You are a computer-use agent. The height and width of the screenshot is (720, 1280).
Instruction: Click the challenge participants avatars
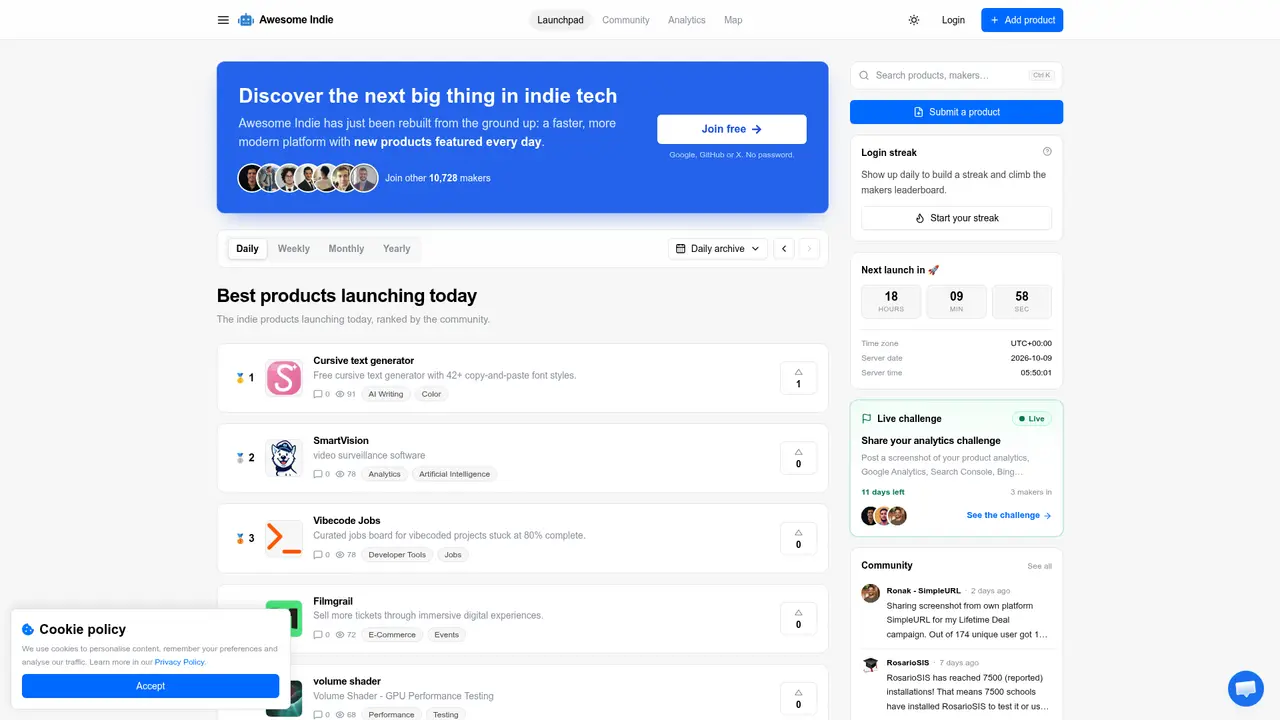click(884, 516)
